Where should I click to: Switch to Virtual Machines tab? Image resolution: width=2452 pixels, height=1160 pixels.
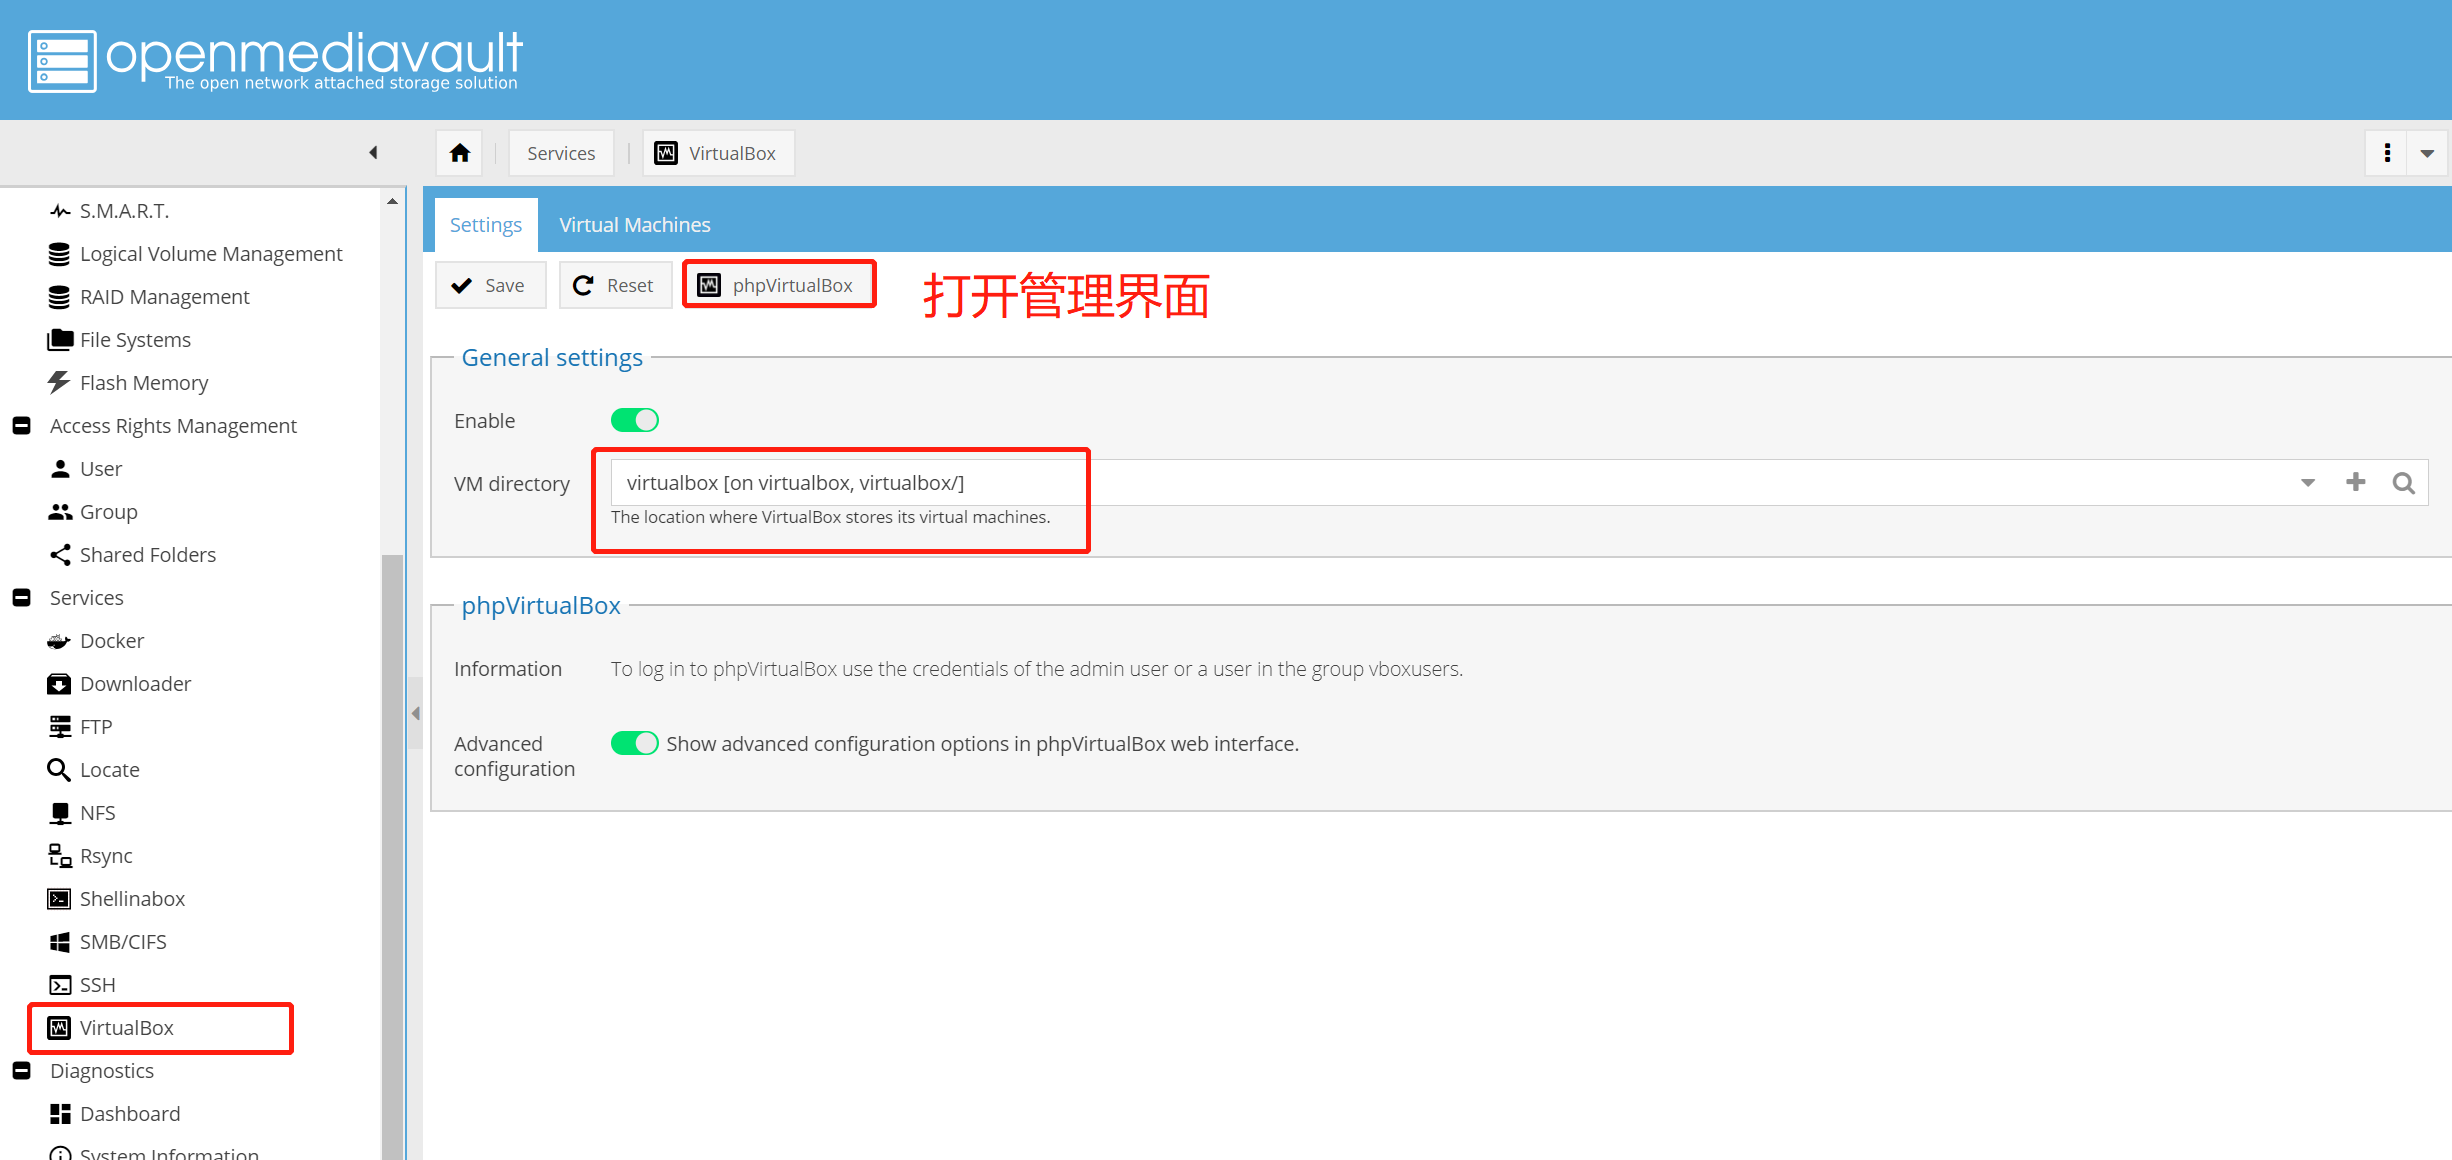(633, 225)
